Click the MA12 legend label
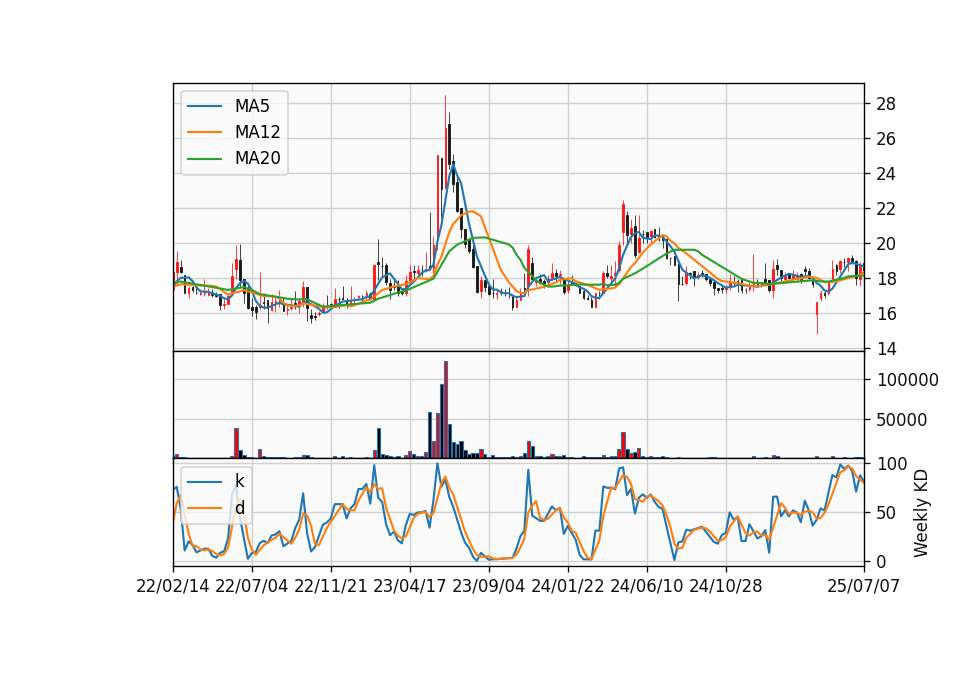The height and width of the screenshot is (690, 960). [x=257, y=132]
